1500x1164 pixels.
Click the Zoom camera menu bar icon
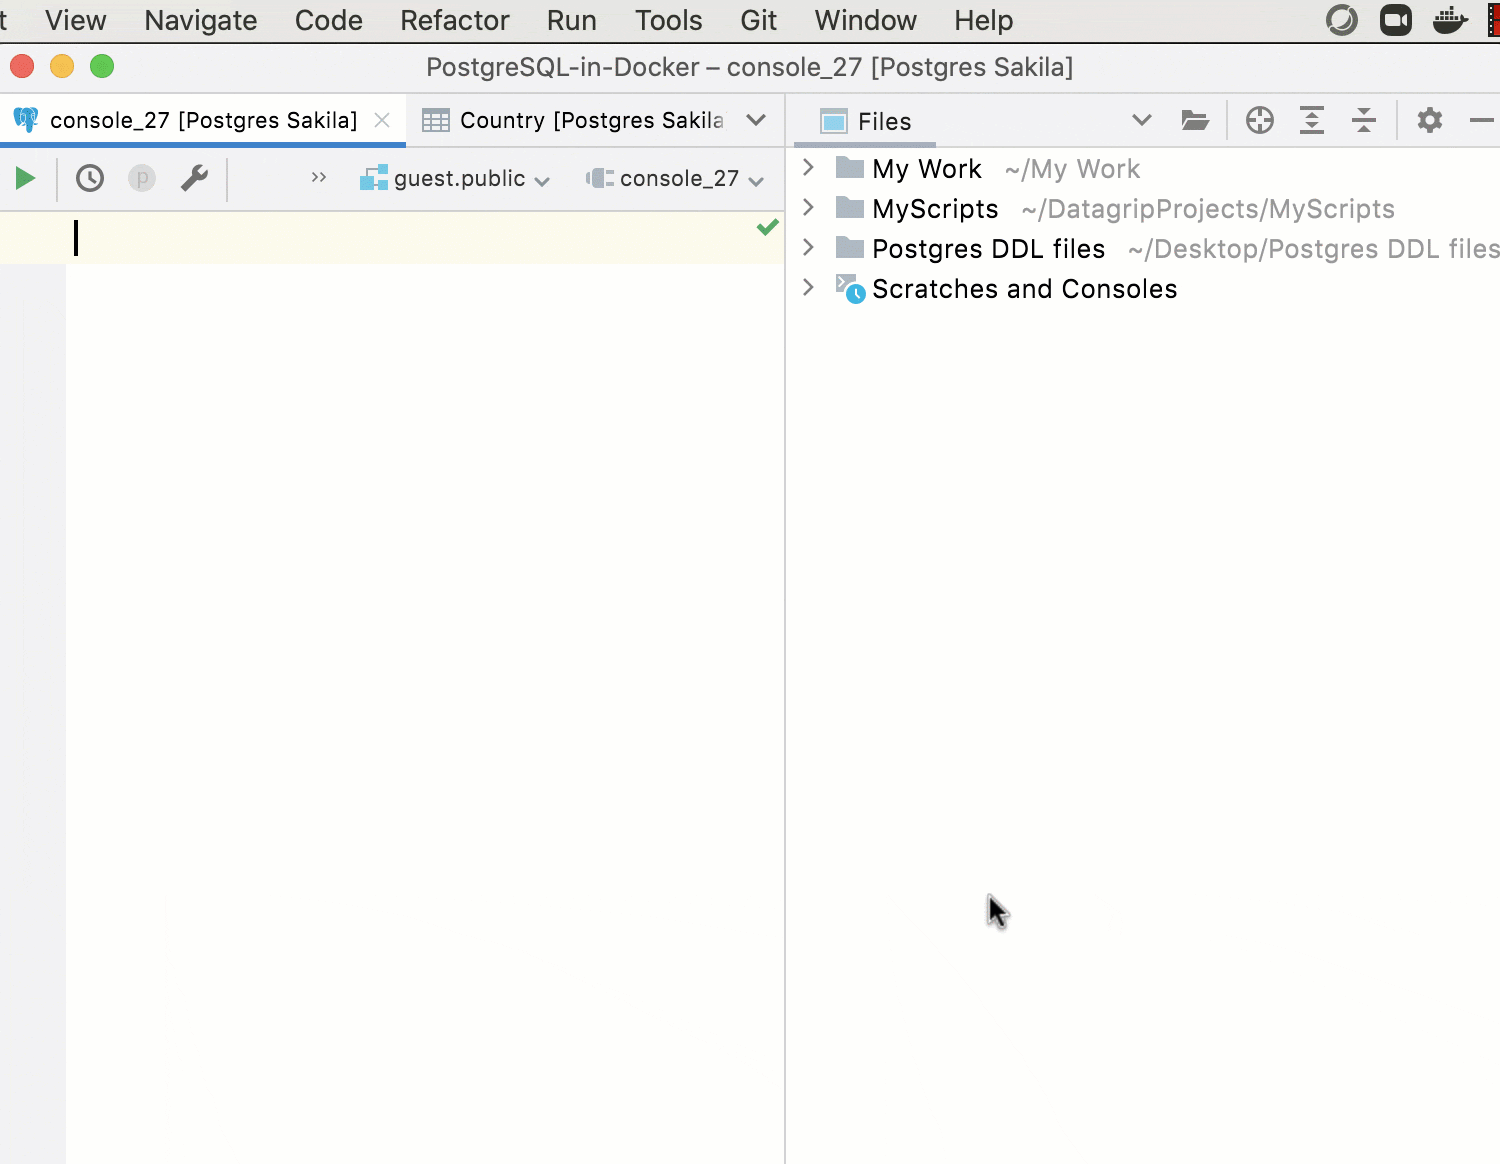pyautogui.click(x=1396, y=20)
